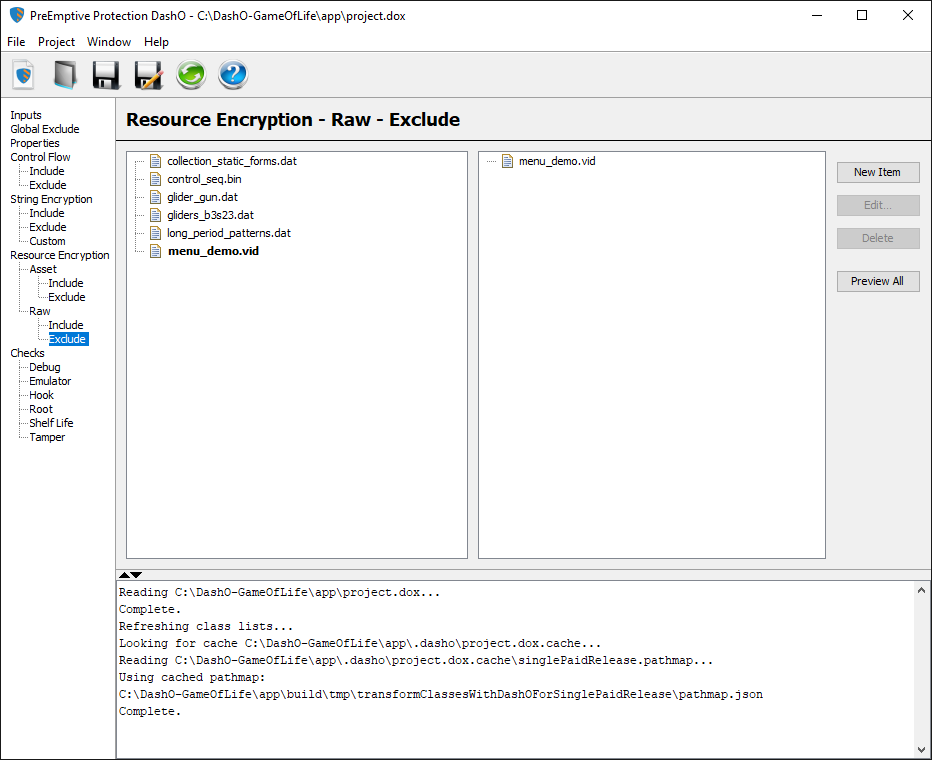
Task: Select control_seq.bin in the file list
Action: tap(204, 179)
